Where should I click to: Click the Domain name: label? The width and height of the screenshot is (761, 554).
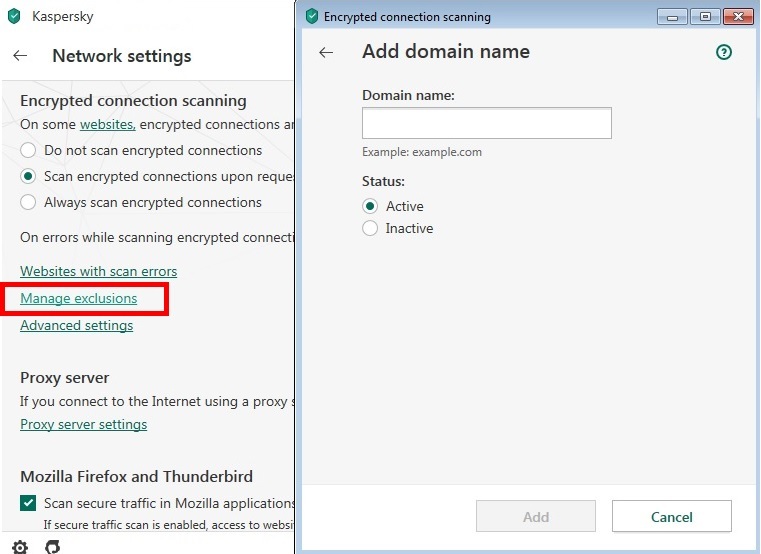[408, 96]
